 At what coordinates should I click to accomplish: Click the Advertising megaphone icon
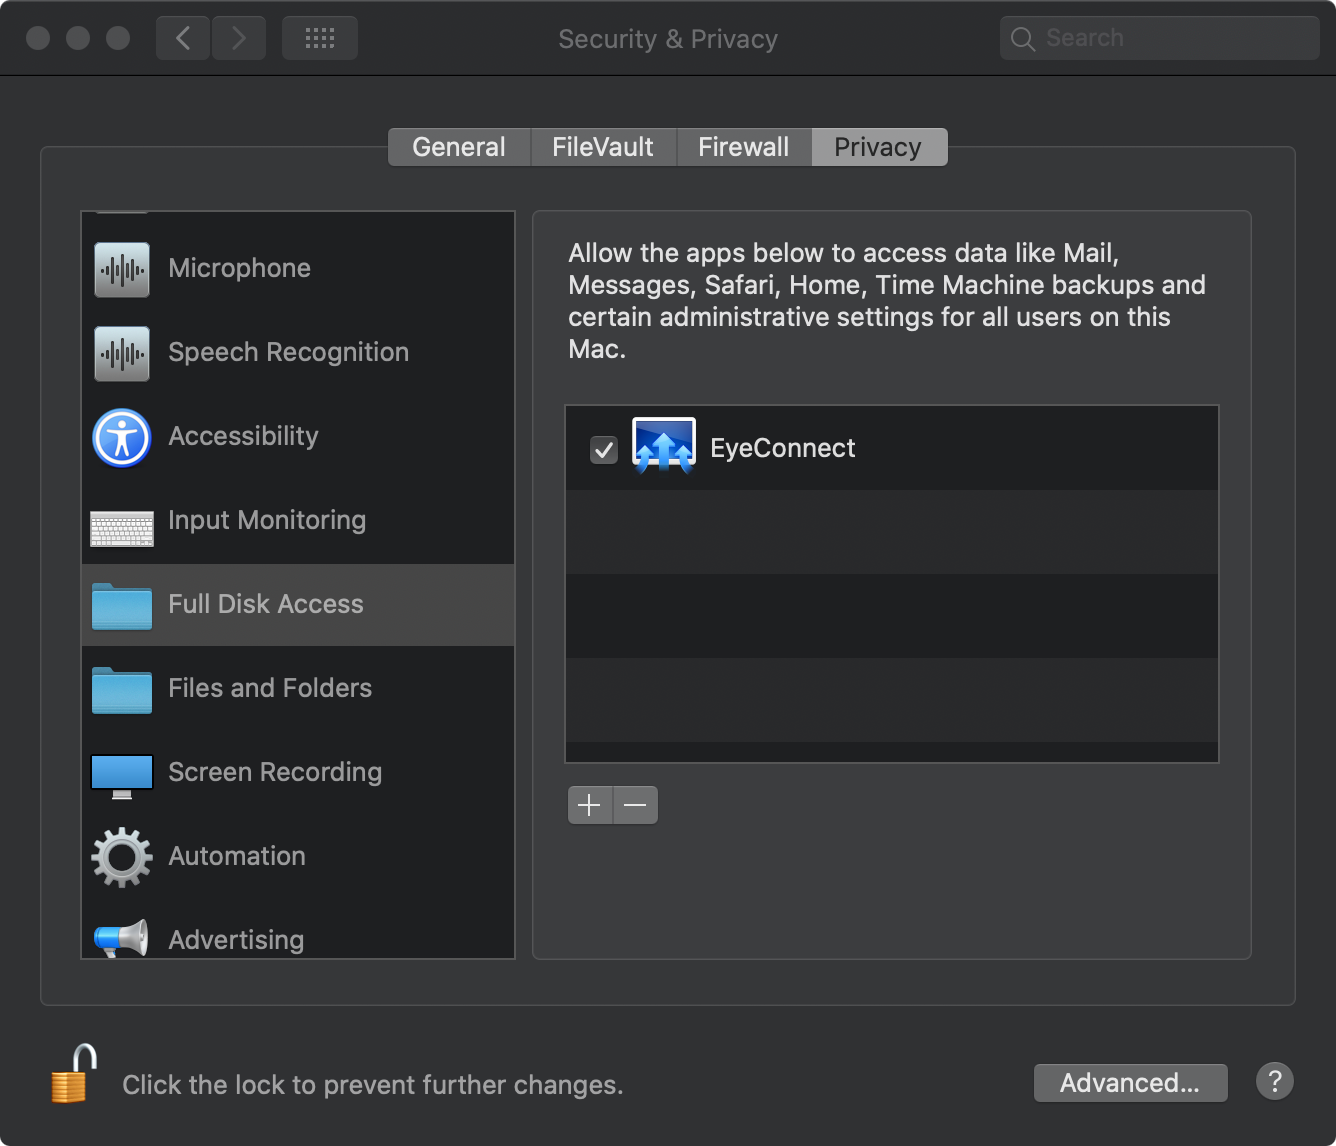coord(122,938)
